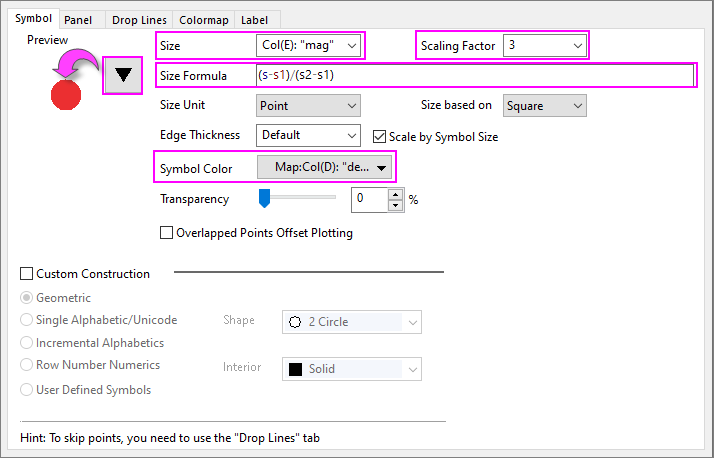Click the Transparency percentage value field
This screenshot has width=714, height=458.
point(368,199)
